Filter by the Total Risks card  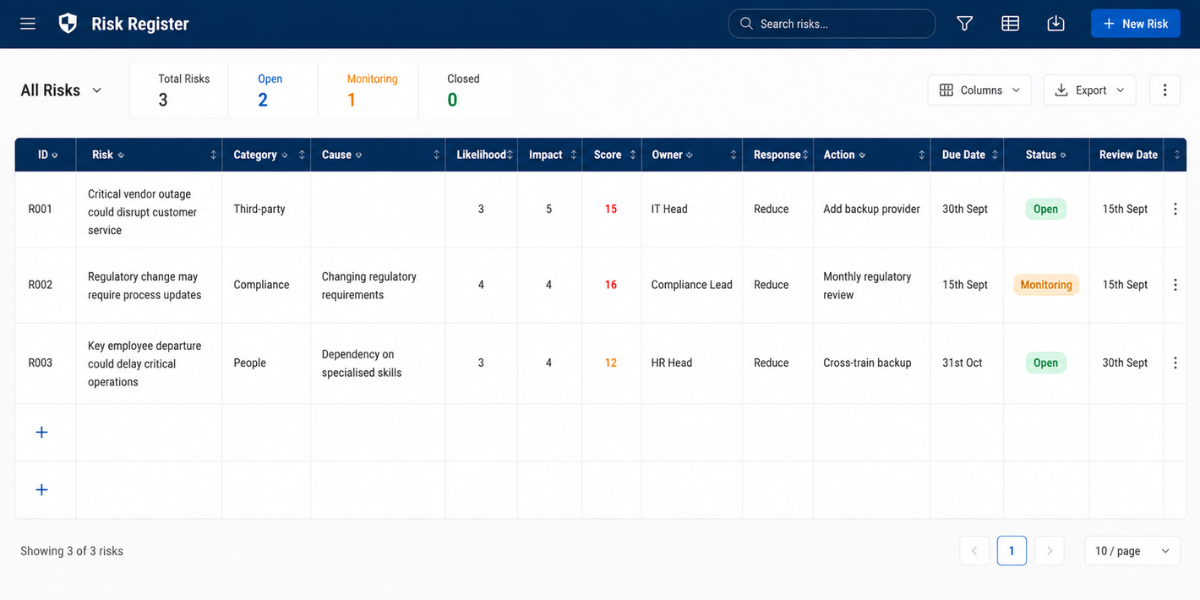[179, 90]
